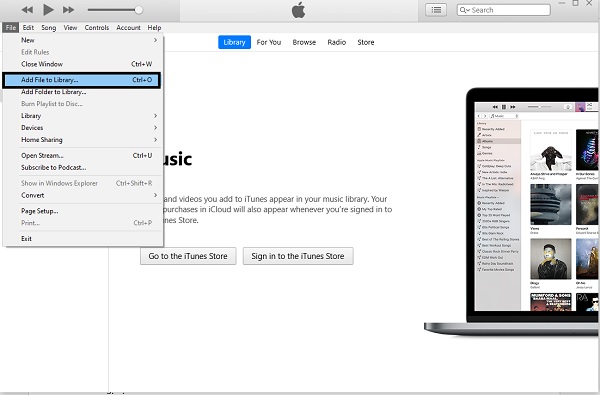Switch to the For You tab
The width and height of the screenshot is (600, 395).
pos(269,42)
